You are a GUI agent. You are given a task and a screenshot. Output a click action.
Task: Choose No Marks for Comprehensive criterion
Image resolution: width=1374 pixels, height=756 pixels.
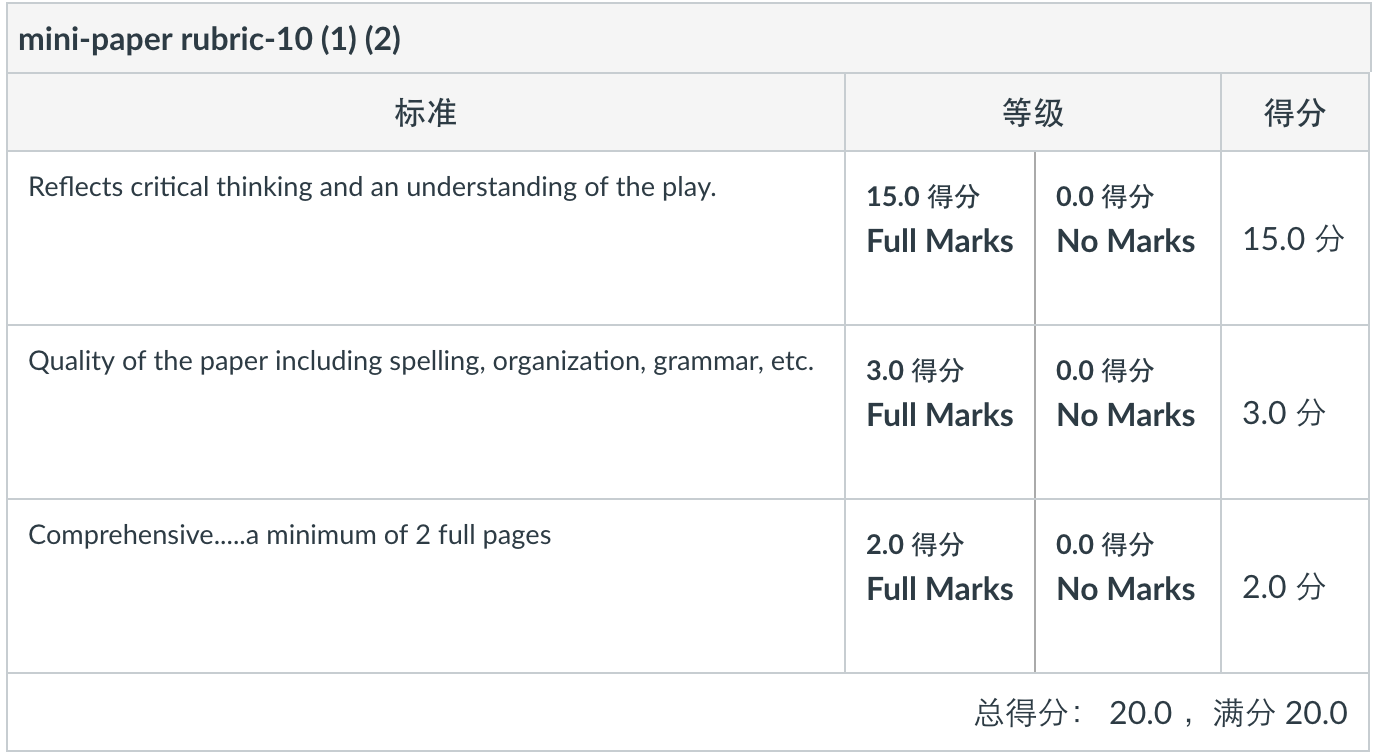1127,586
